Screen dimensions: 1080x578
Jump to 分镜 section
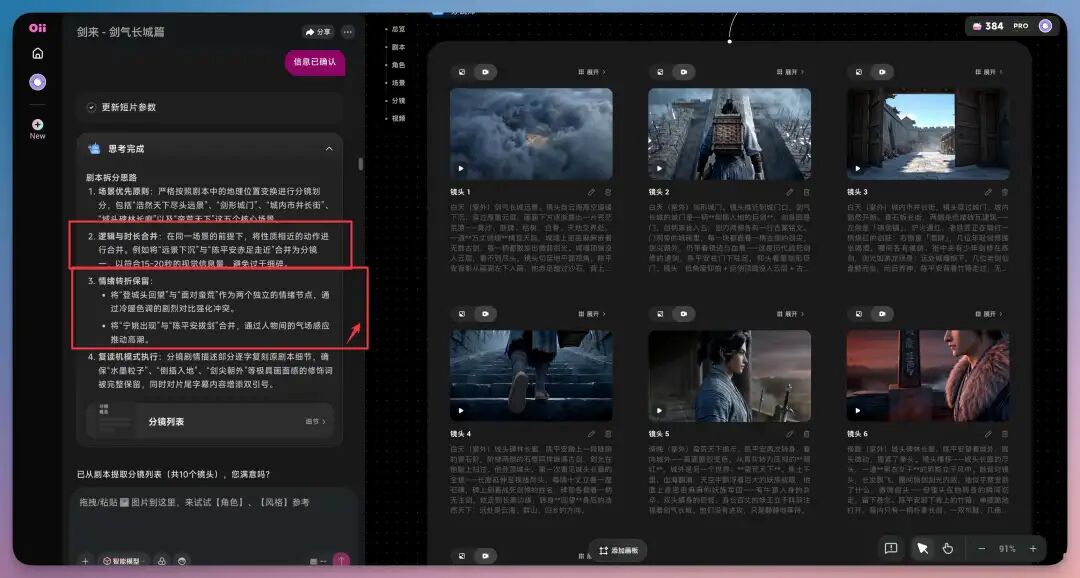click(x=397, y=101)
